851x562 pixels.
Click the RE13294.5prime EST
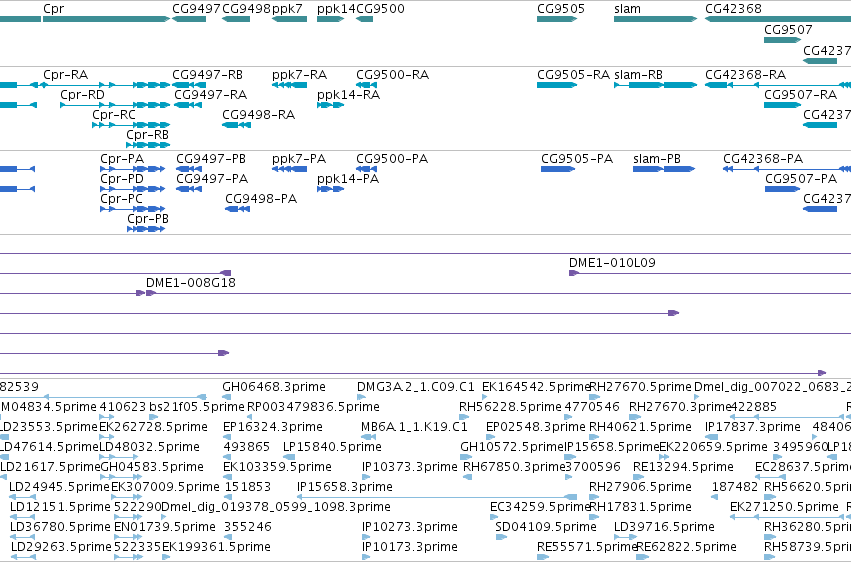pos(639,477)
